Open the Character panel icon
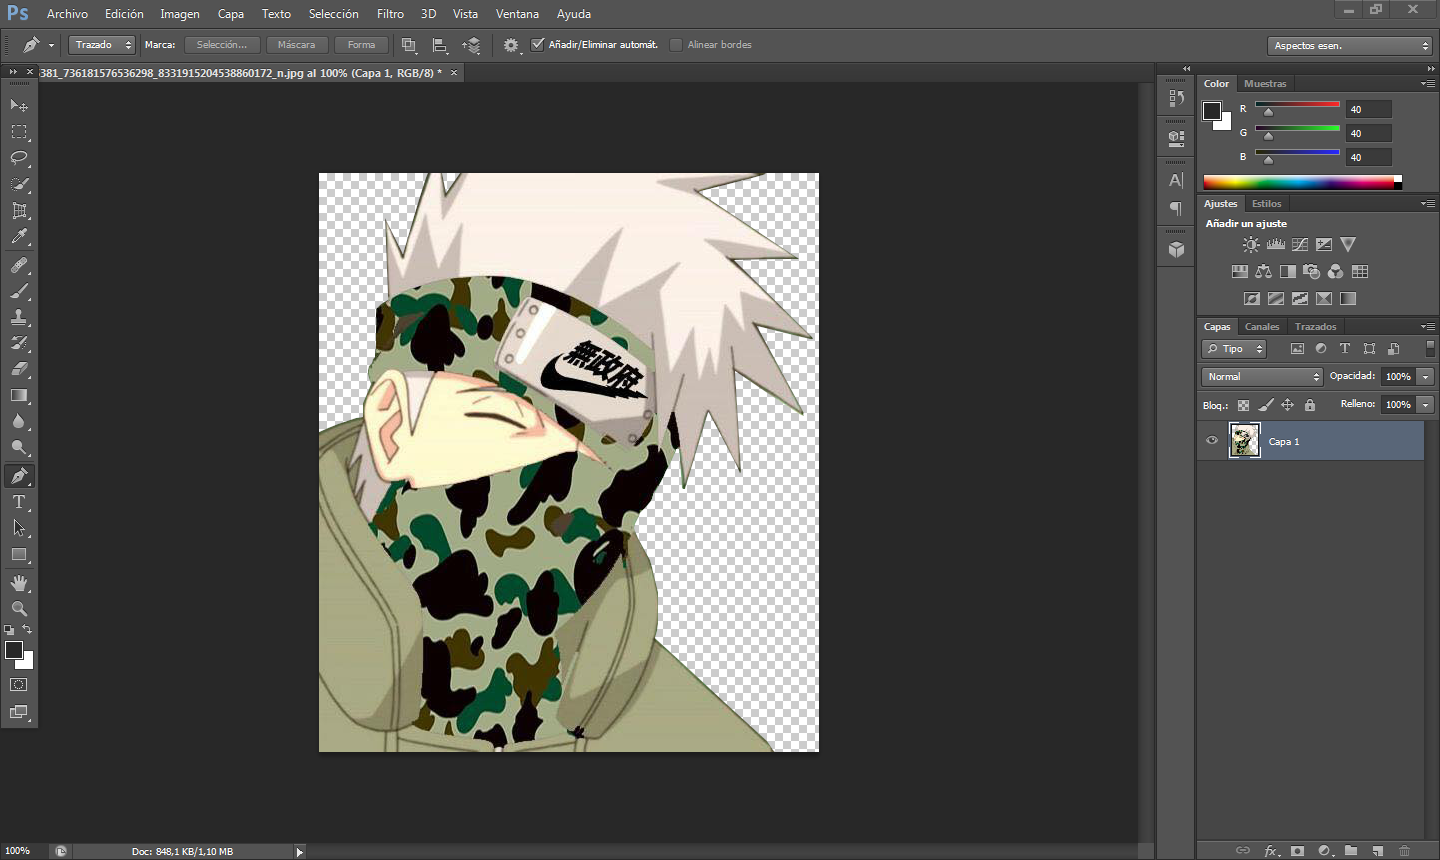The height and width of the screenshot is (860, 1440). [1176, 180]
